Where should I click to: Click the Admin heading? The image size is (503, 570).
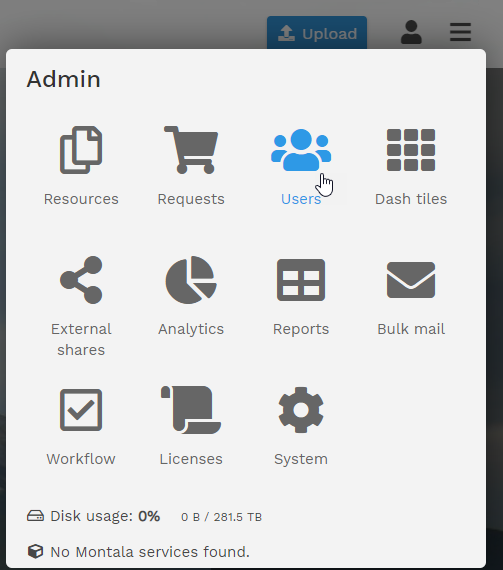[64, 79]
